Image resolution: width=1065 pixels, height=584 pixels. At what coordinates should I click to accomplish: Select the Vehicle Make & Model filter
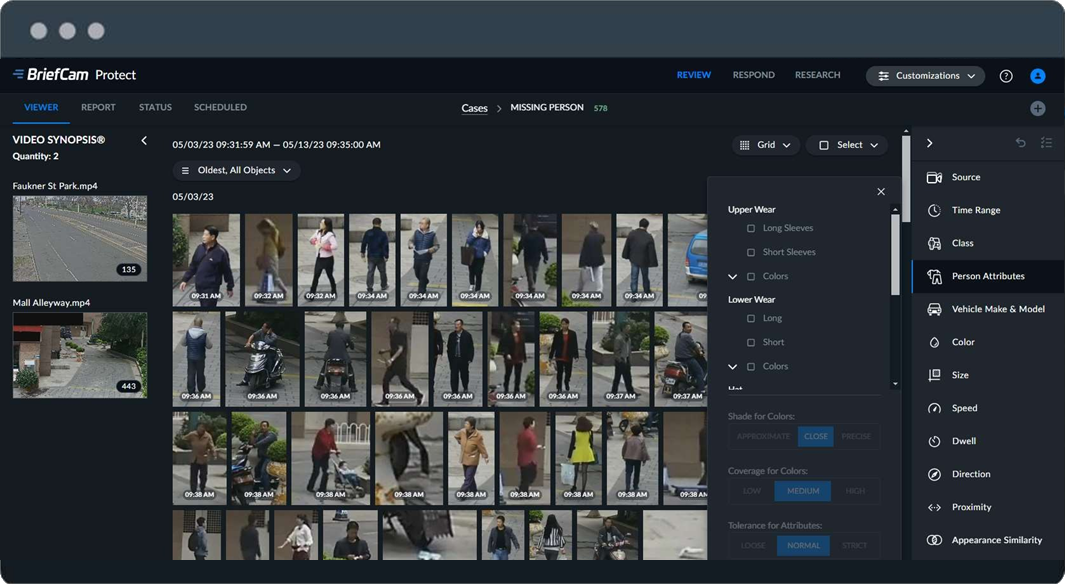pos(997,309)
